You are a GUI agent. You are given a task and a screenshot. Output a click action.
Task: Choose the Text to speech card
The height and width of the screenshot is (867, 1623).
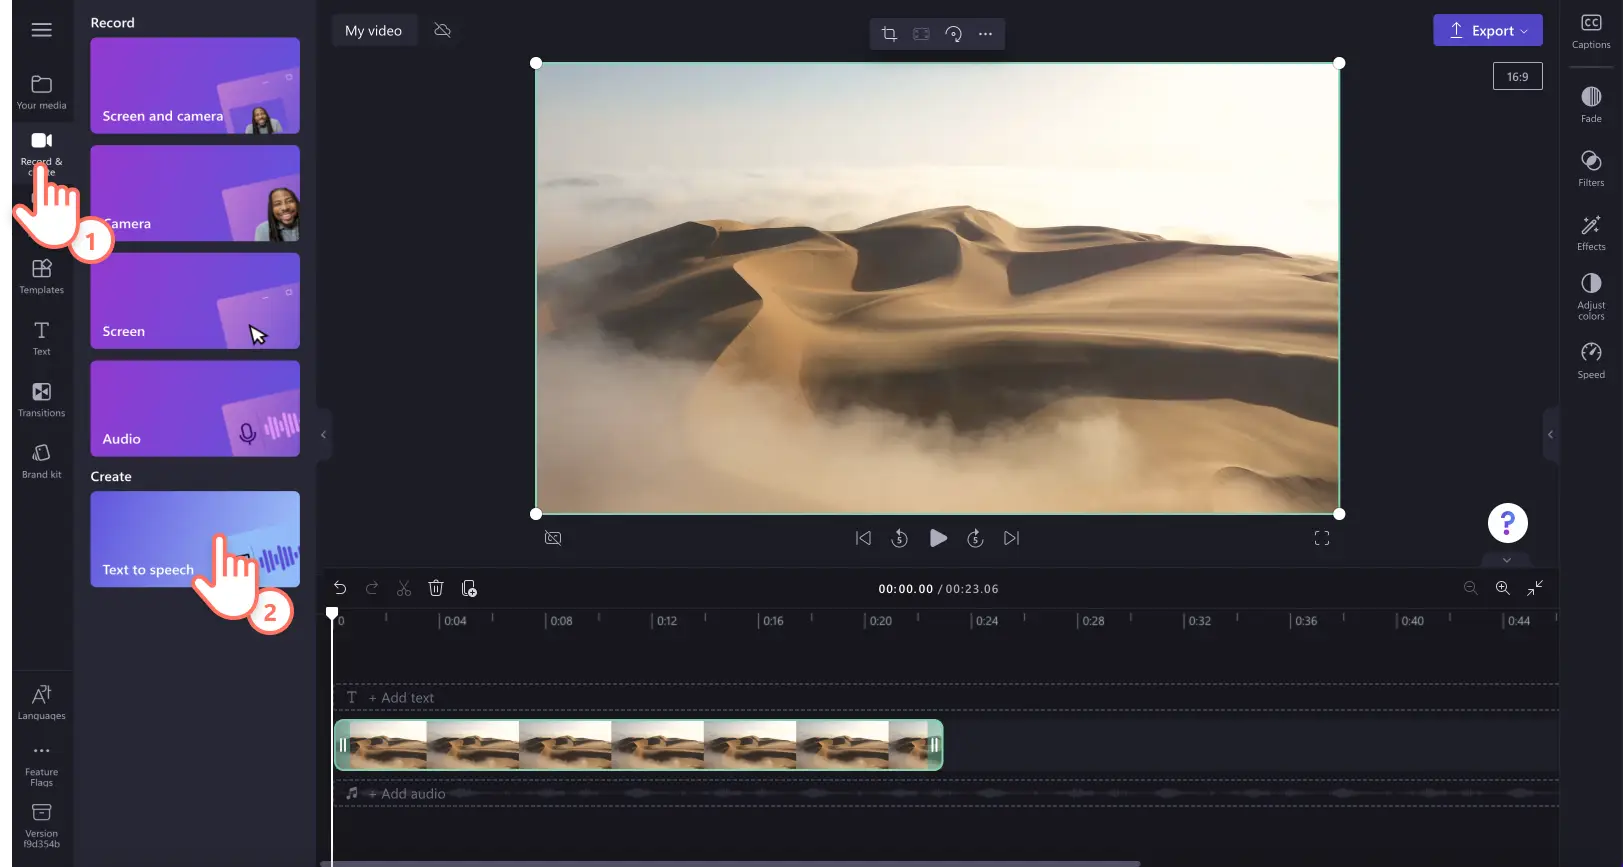point(195,539)
